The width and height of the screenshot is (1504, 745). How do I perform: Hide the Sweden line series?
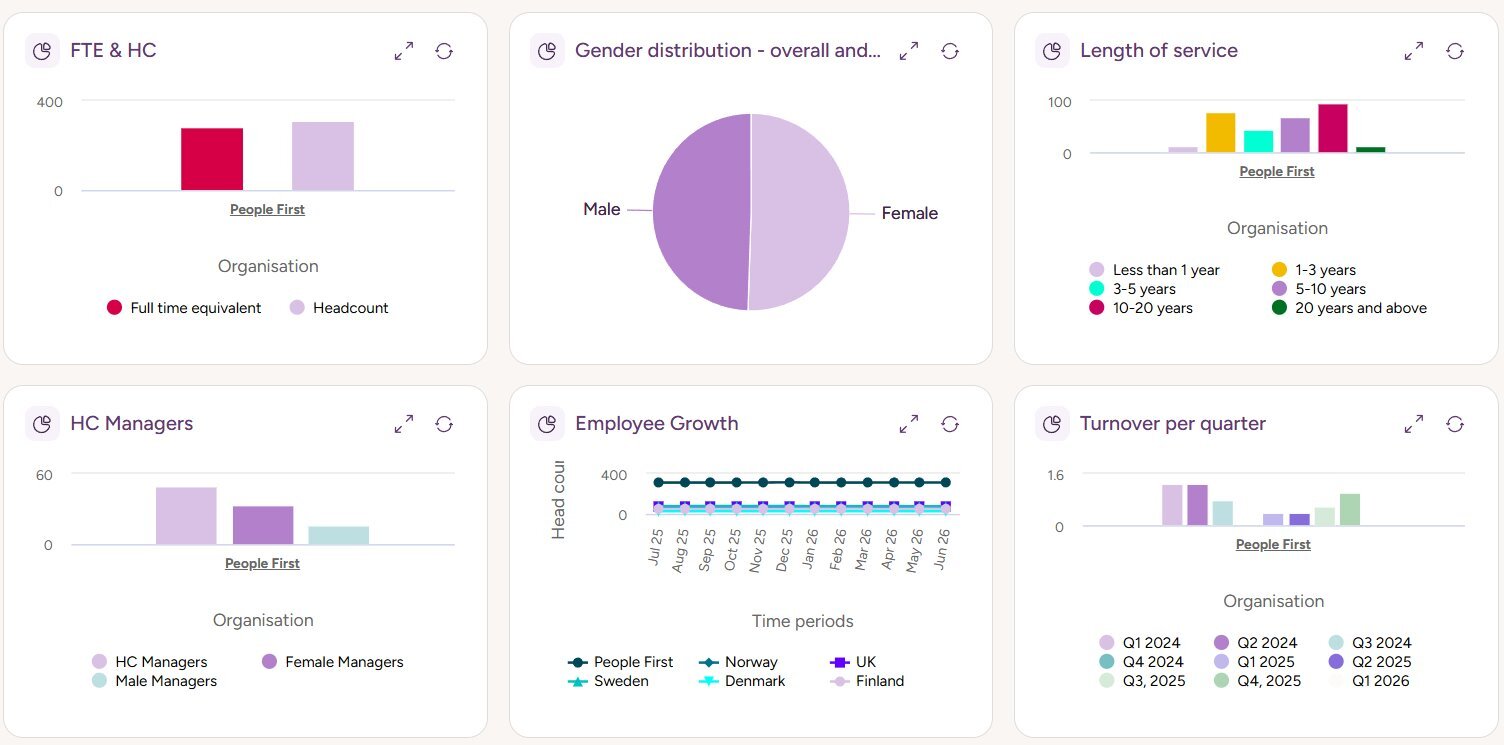[609, 681]
